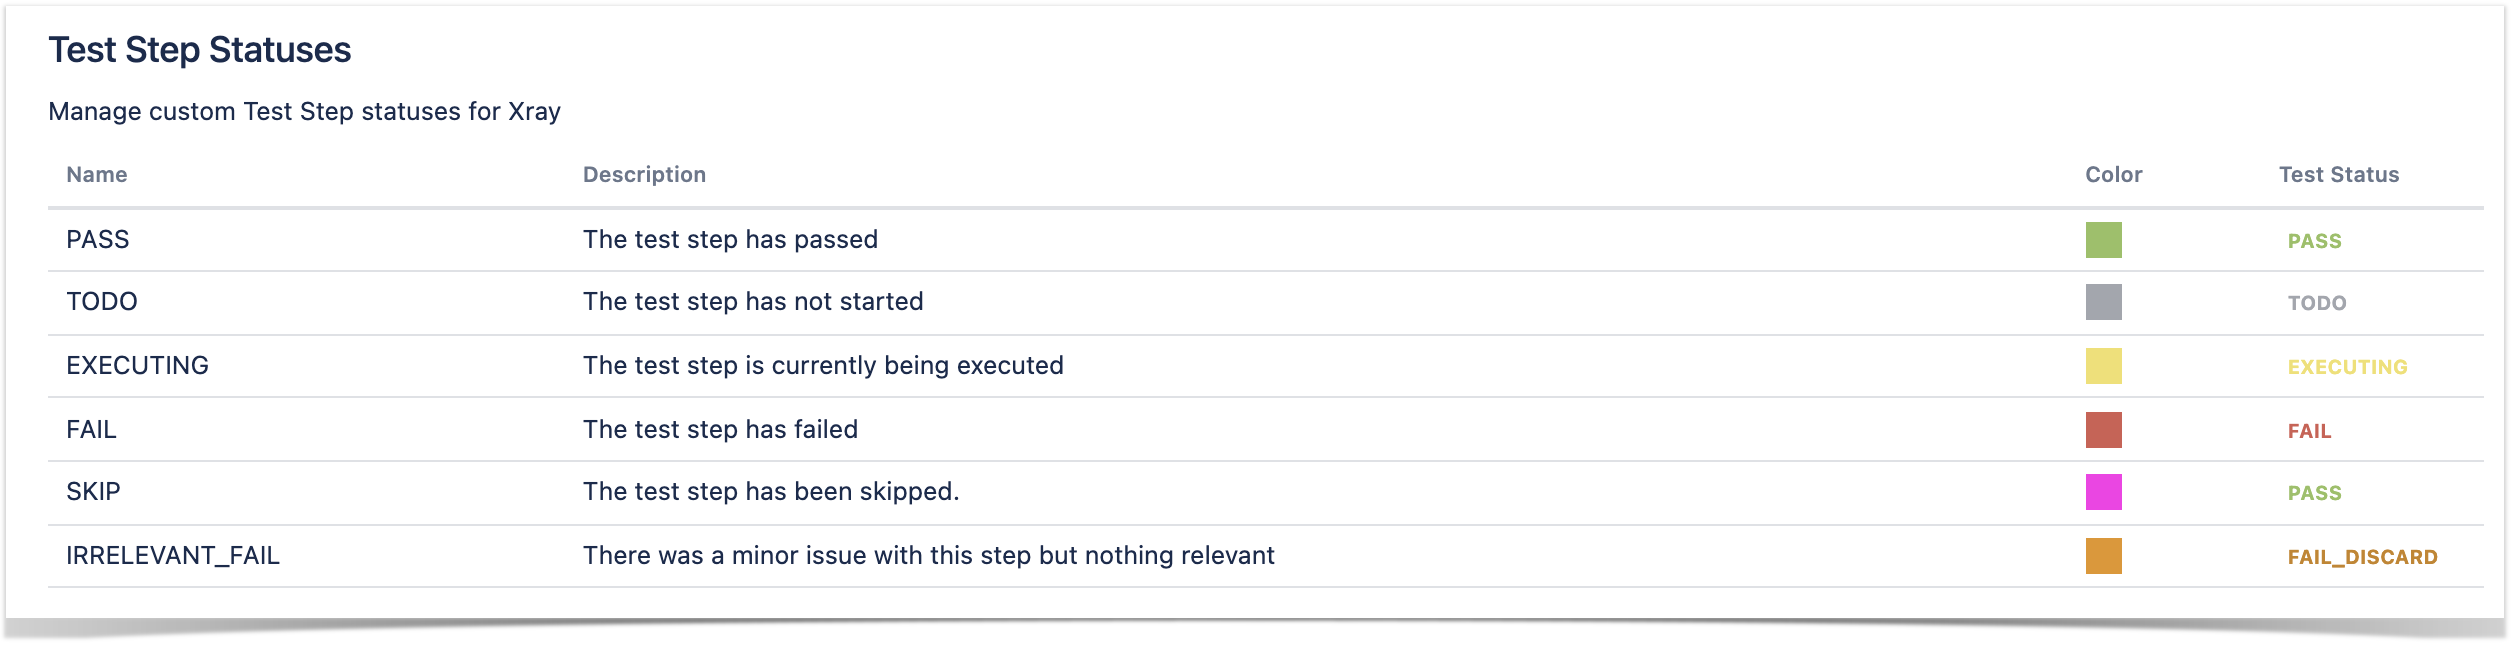Click the orange IRRELEVANT_FAIL color swatch
The width and height of the screenshot is (2518, 647).
pyautogui.click(x=2103, y=556)
